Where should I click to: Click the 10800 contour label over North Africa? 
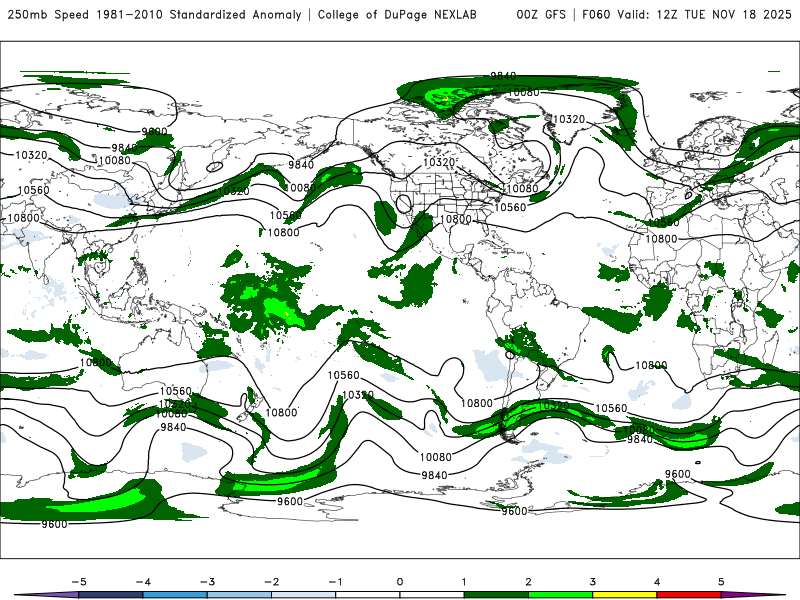click(x=661, y=239)
